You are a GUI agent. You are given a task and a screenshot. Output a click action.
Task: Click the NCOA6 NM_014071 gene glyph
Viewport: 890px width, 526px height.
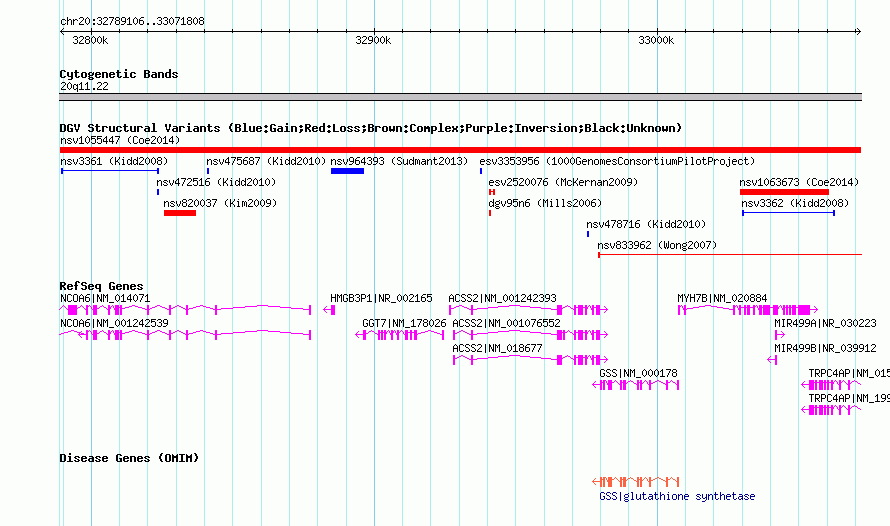tap(186, 309)
